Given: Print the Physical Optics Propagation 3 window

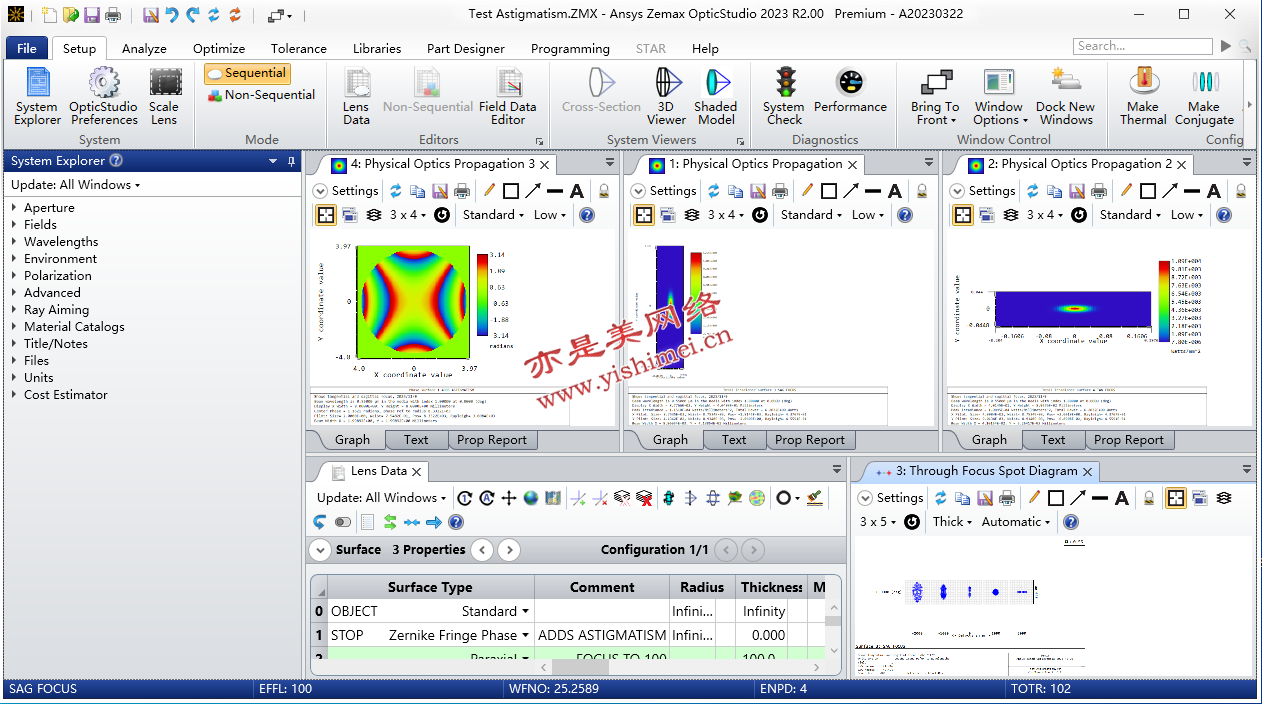Looking at the screenshot, I should point(462,191).
